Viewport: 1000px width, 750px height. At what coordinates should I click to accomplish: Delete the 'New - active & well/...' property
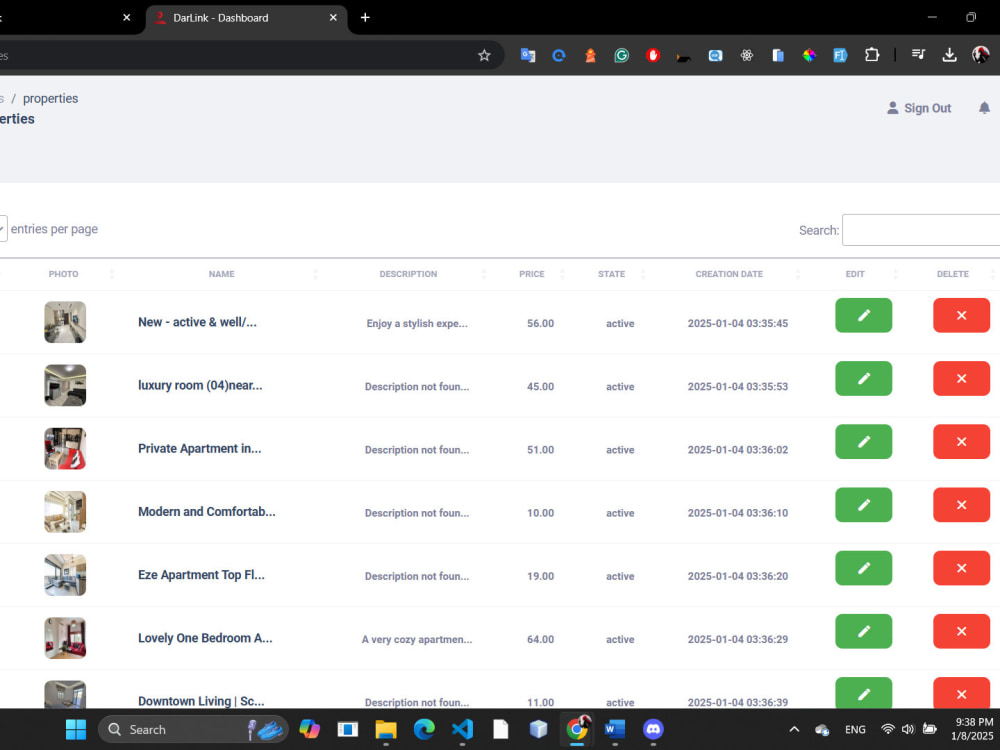(x=961, y=315)
